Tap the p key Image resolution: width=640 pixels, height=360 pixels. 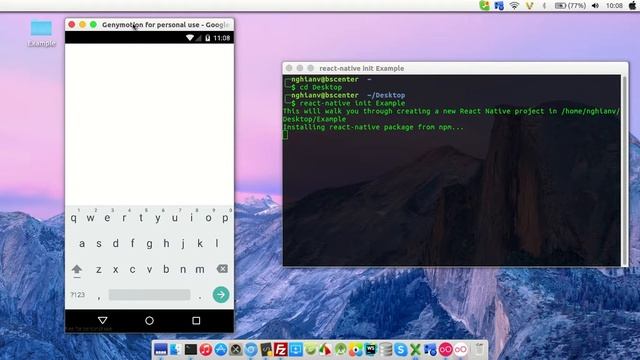(x=225, y=218)
